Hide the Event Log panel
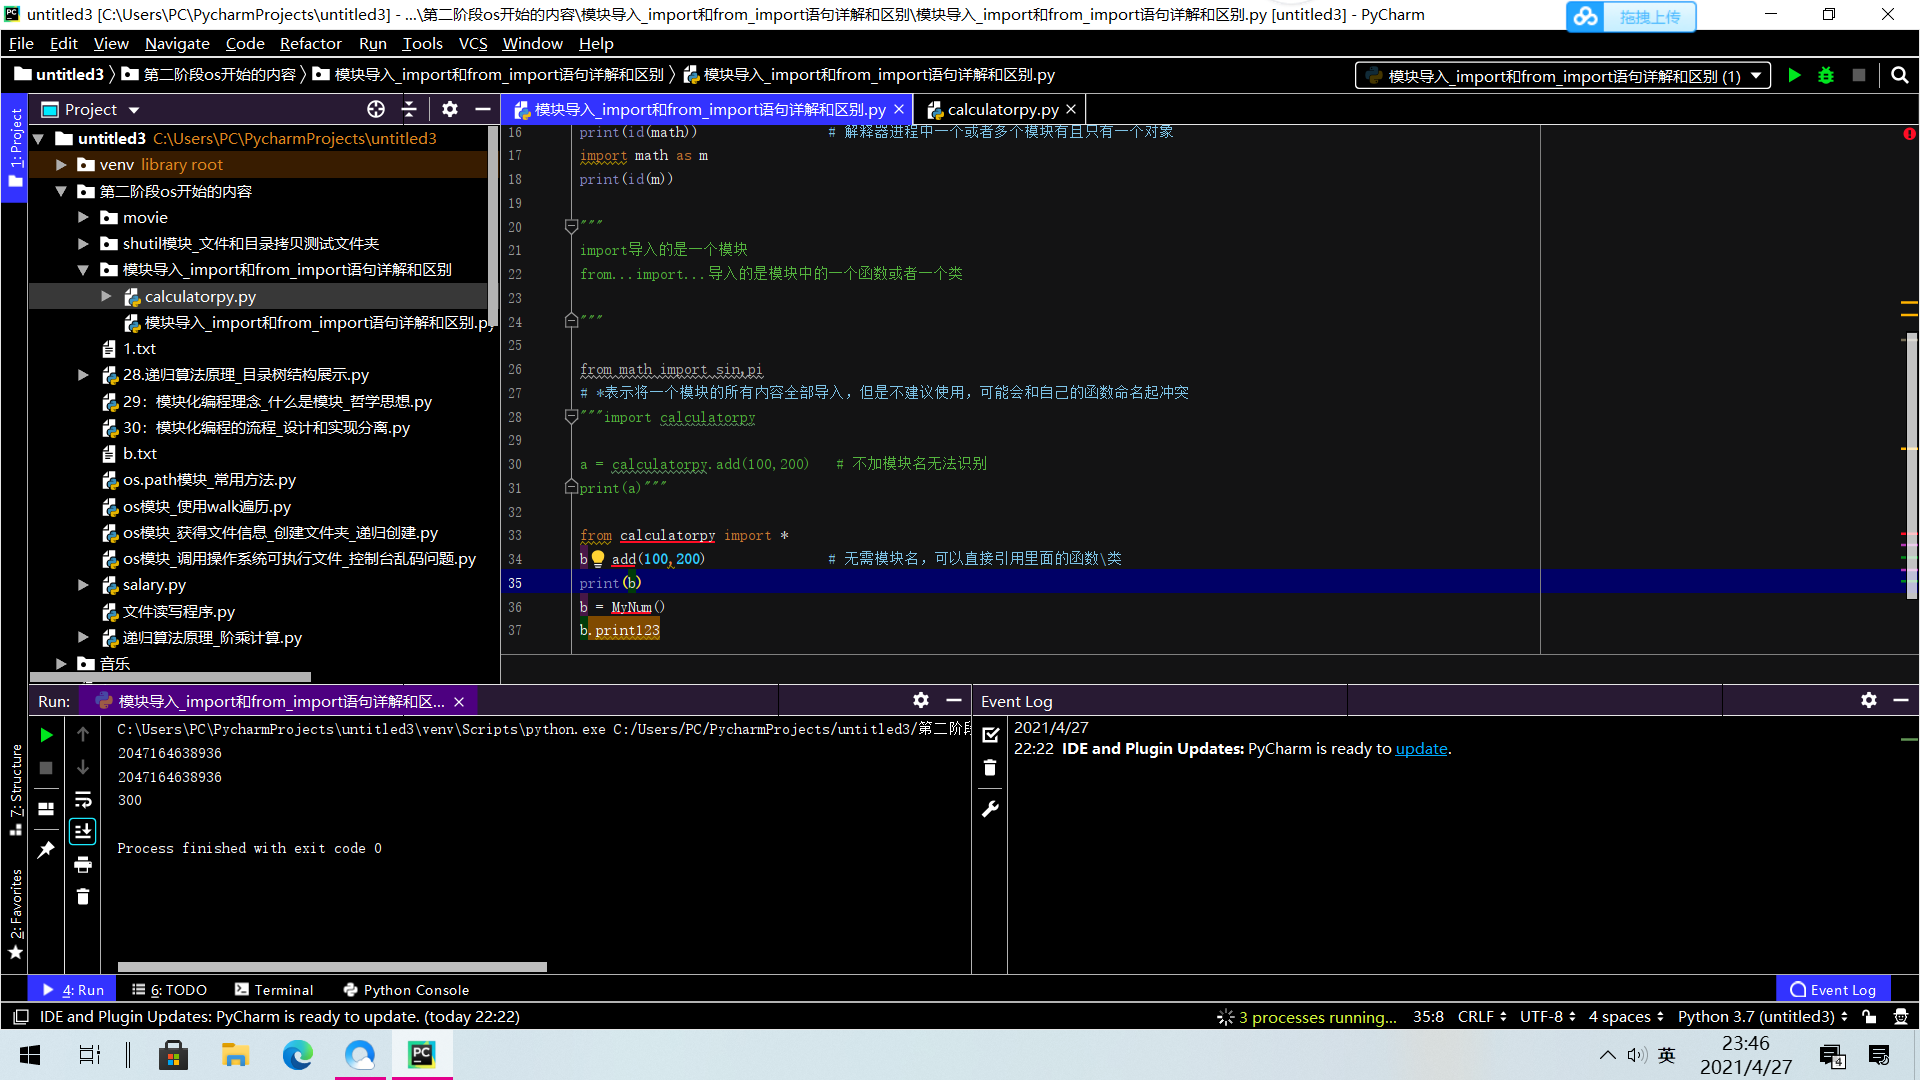 point(1901,700)
